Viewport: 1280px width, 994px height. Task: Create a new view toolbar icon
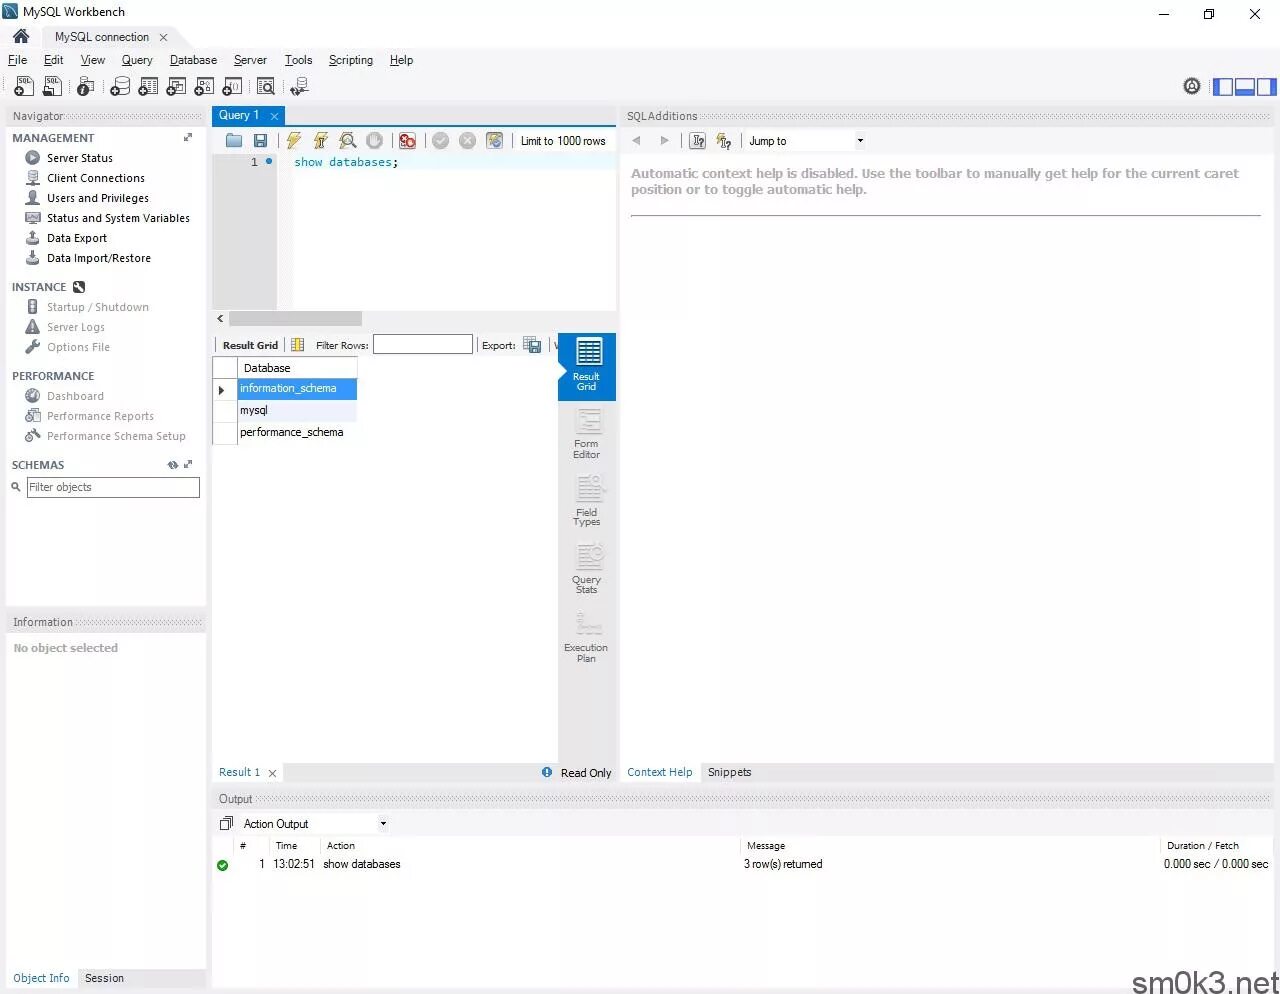(x=176, y=87)
